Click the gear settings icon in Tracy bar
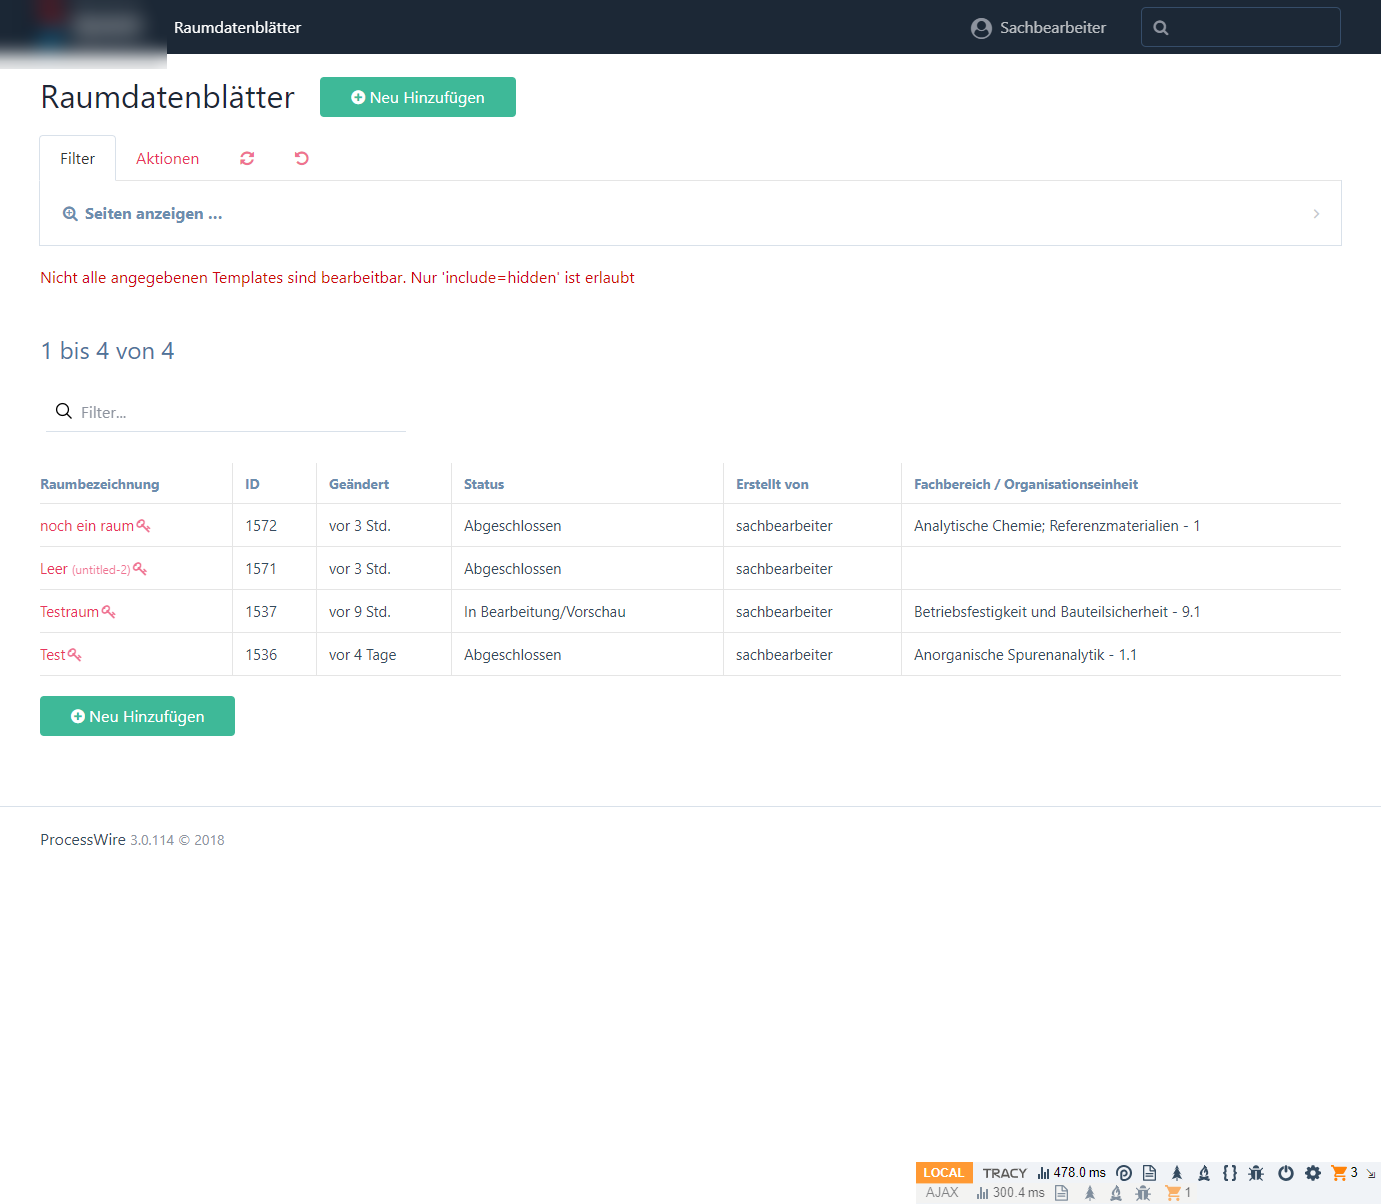1381x1204 pixels. [1312, 1172]
